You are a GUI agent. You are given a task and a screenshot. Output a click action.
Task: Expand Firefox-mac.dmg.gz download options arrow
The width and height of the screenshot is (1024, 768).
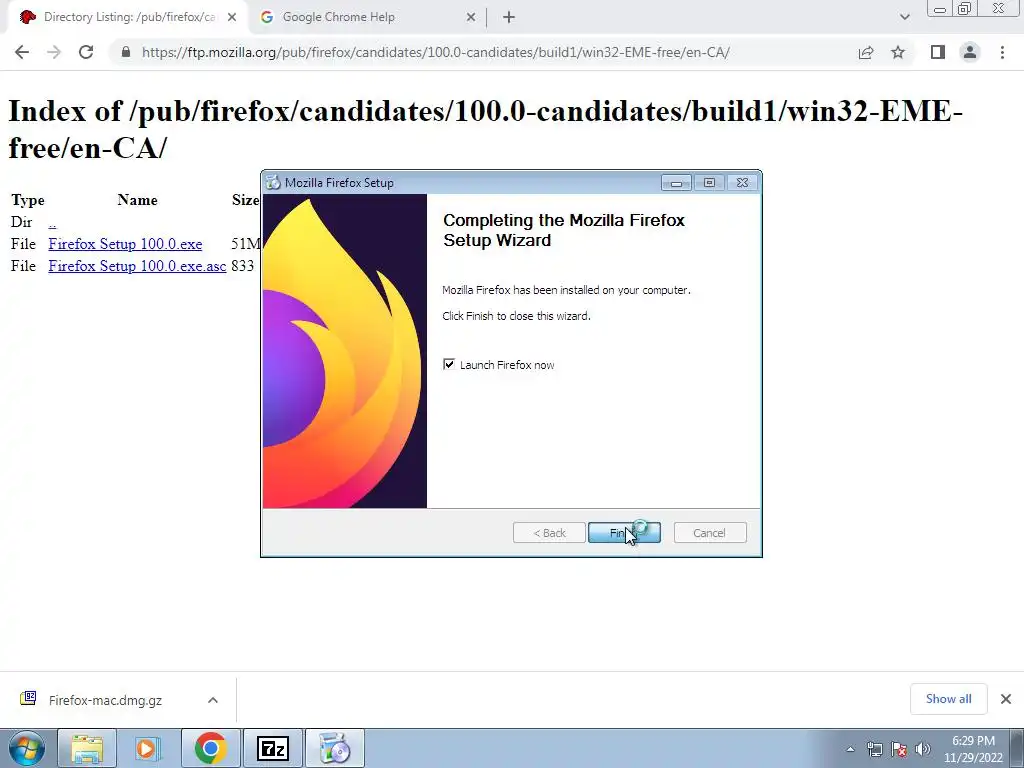(213, 700)
